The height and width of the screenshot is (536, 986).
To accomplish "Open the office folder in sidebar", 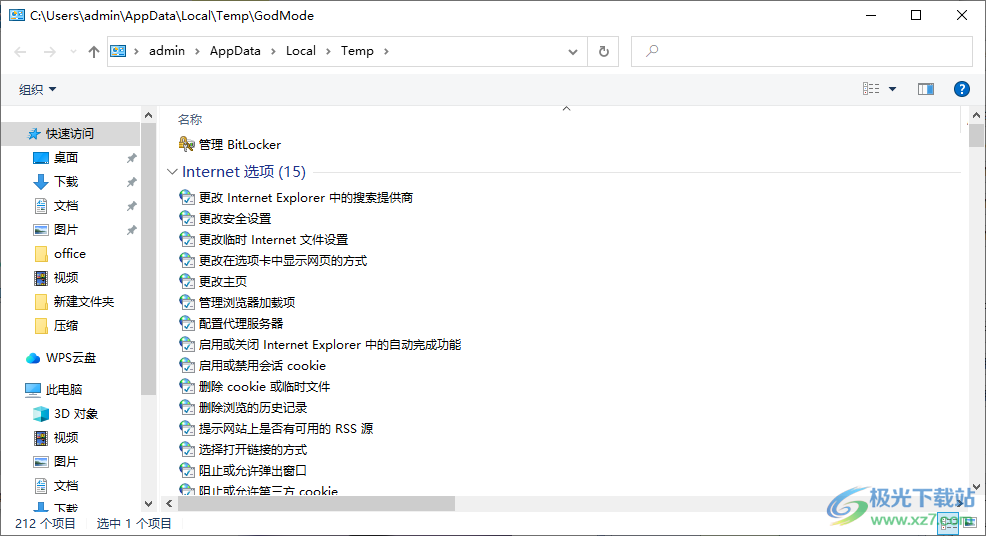I will point(69,254).
